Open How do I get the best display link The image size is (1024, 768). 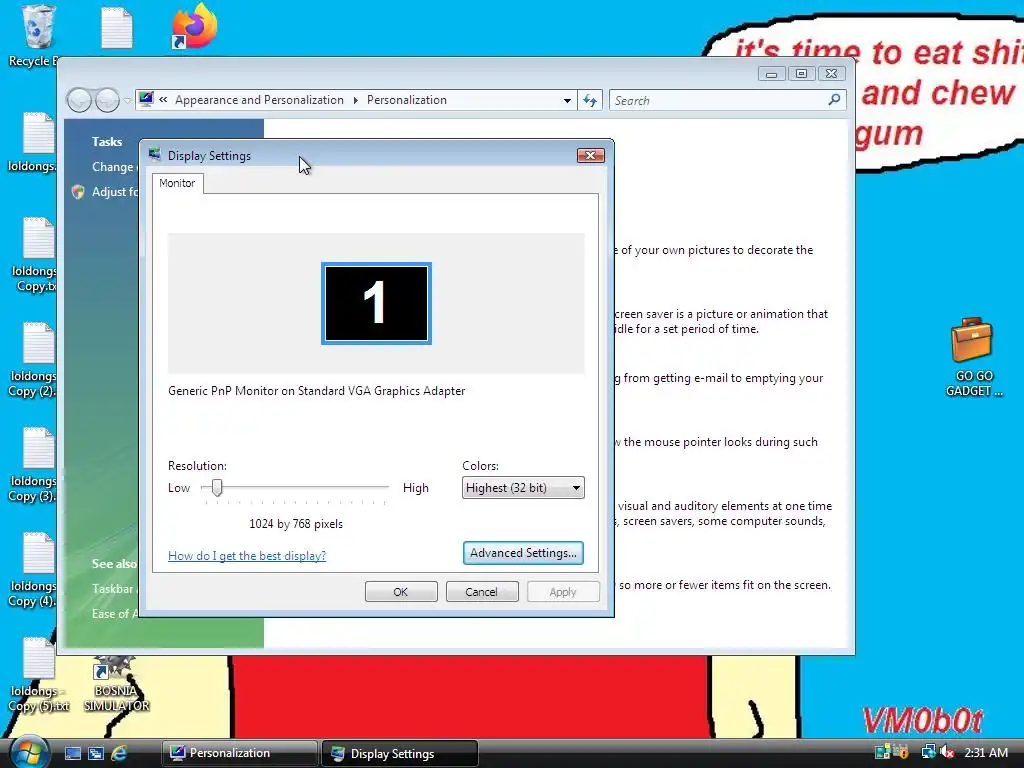(247, 556)
